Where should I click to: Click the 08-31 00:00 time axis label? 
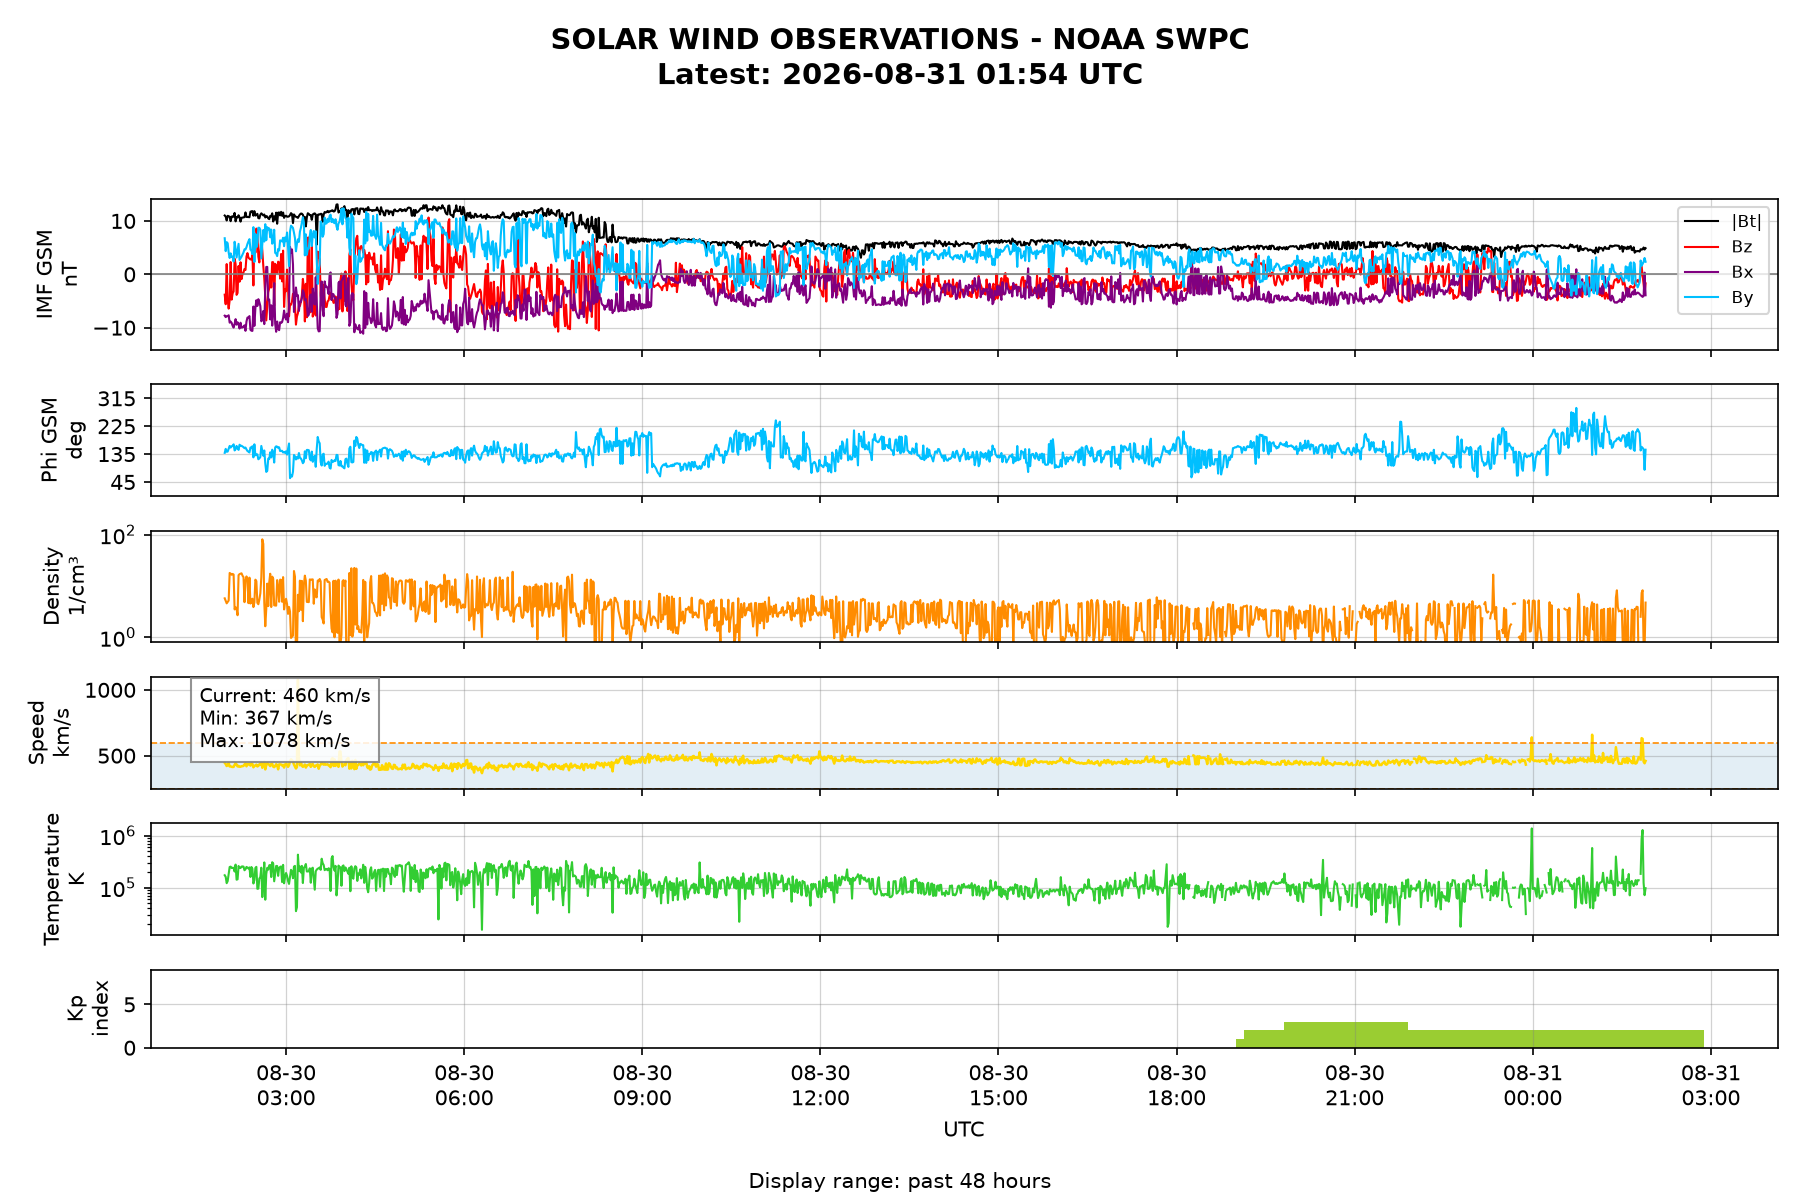pos(1532,1086)
